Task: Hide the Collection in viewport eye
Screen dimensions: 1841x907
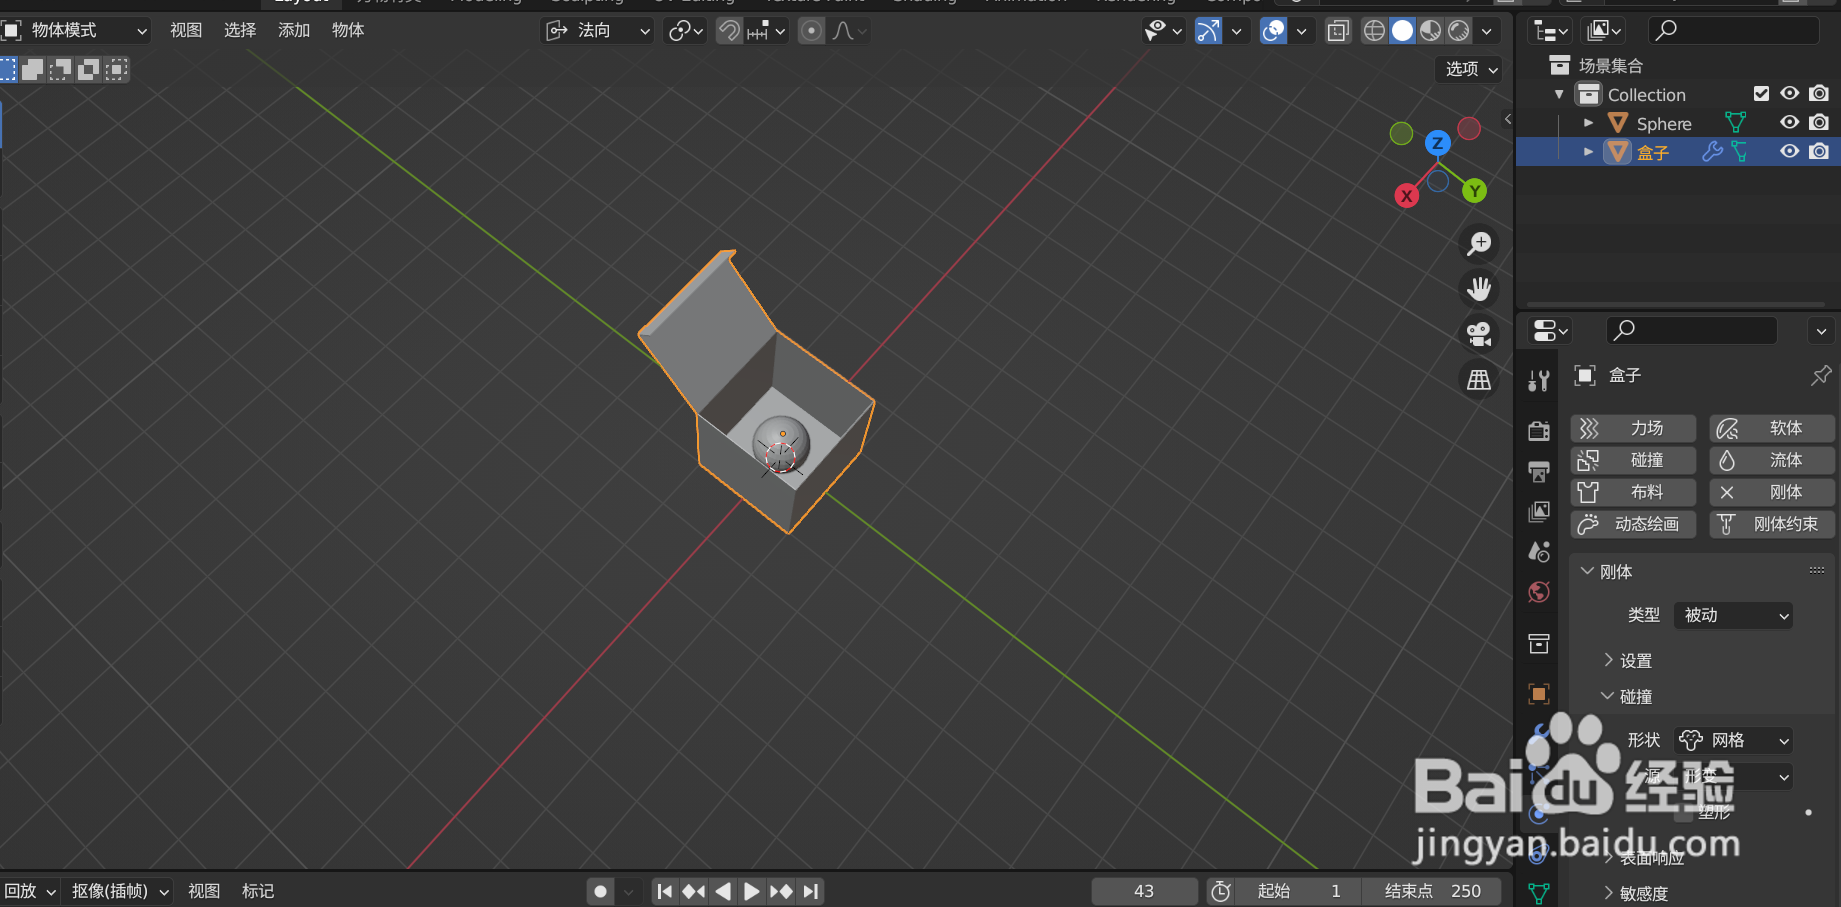Action: (1790, 94)
